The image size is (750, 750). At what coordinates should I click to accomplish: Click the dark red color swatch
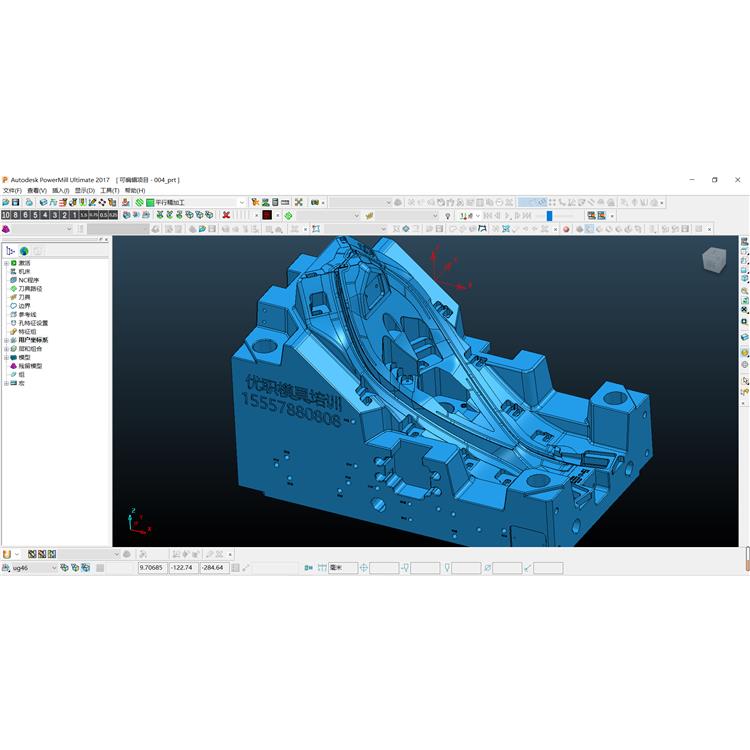(x=267, y=215)
